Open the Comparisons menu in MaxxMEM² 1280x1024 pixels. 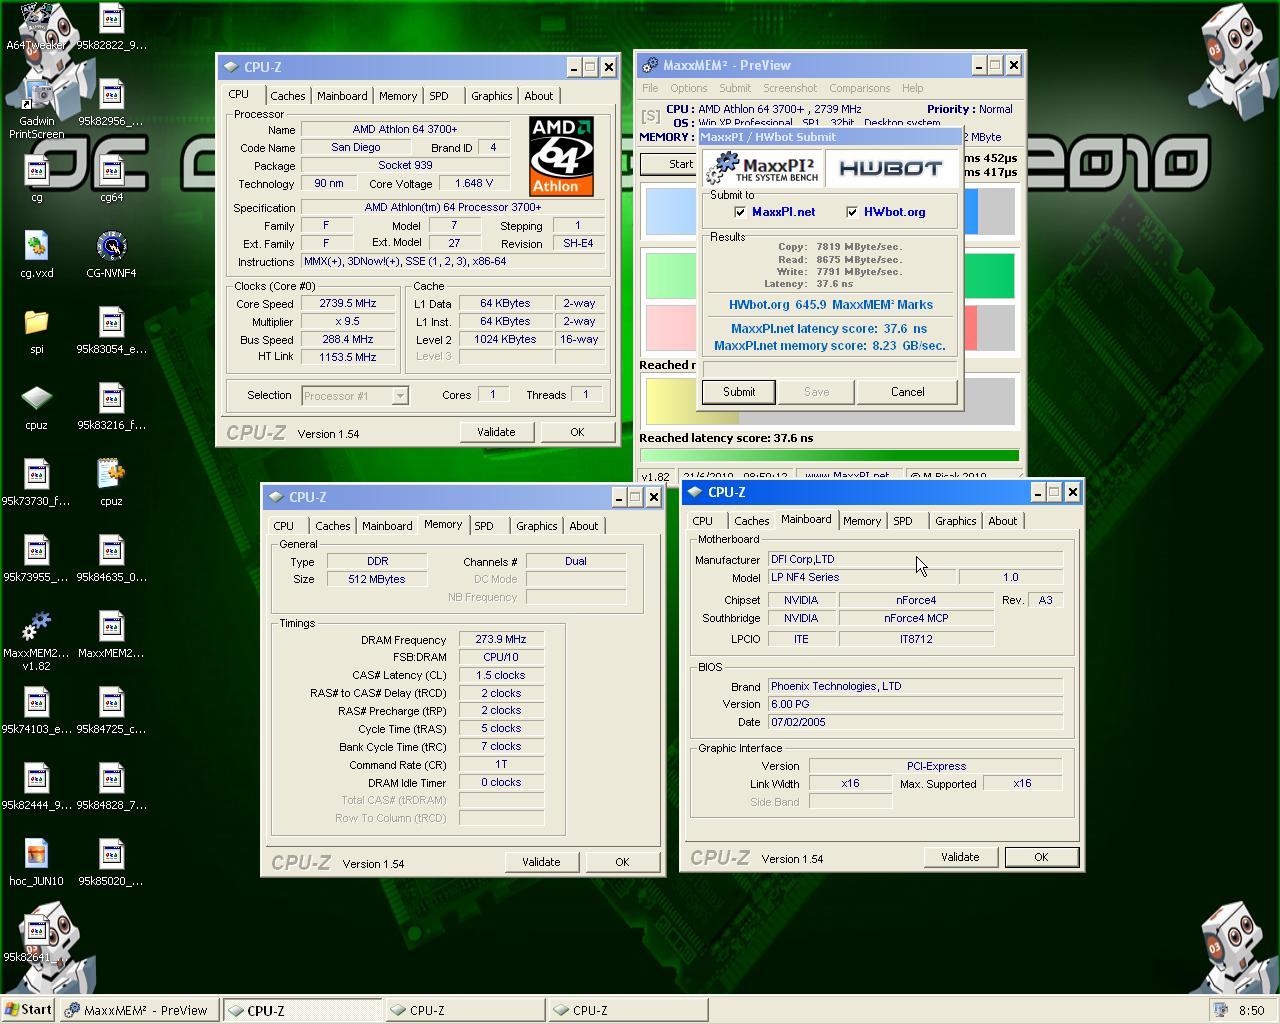point(859,88)
